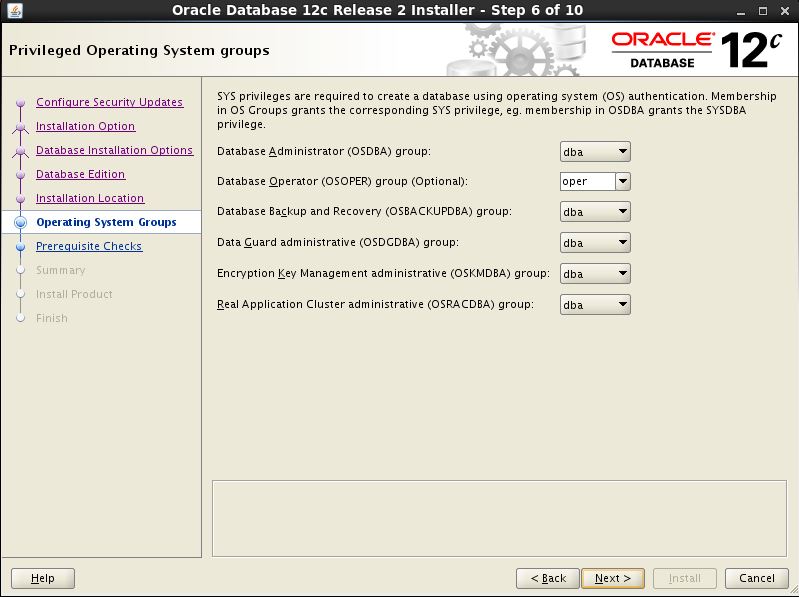Open the OSRACDBA cluster group dropdown
This screenshot has width=799, height=597.
pos(595,305)
